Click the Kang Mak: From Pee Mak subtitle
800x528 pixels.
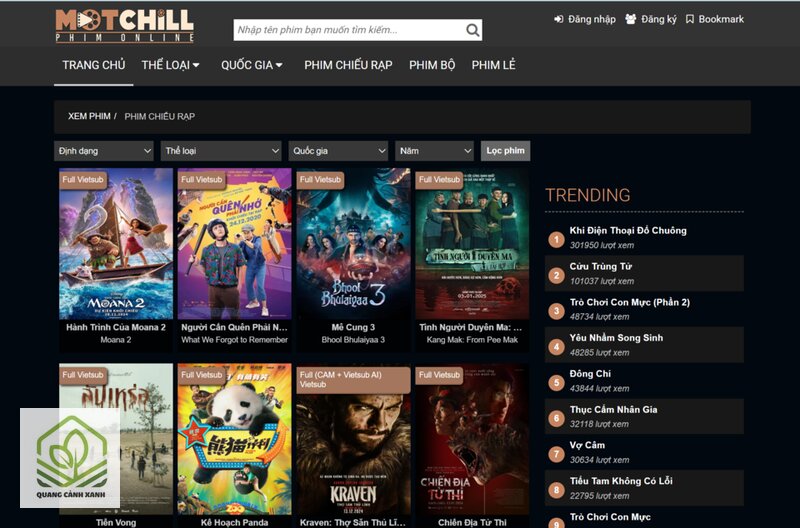click(x=472, y=340)
